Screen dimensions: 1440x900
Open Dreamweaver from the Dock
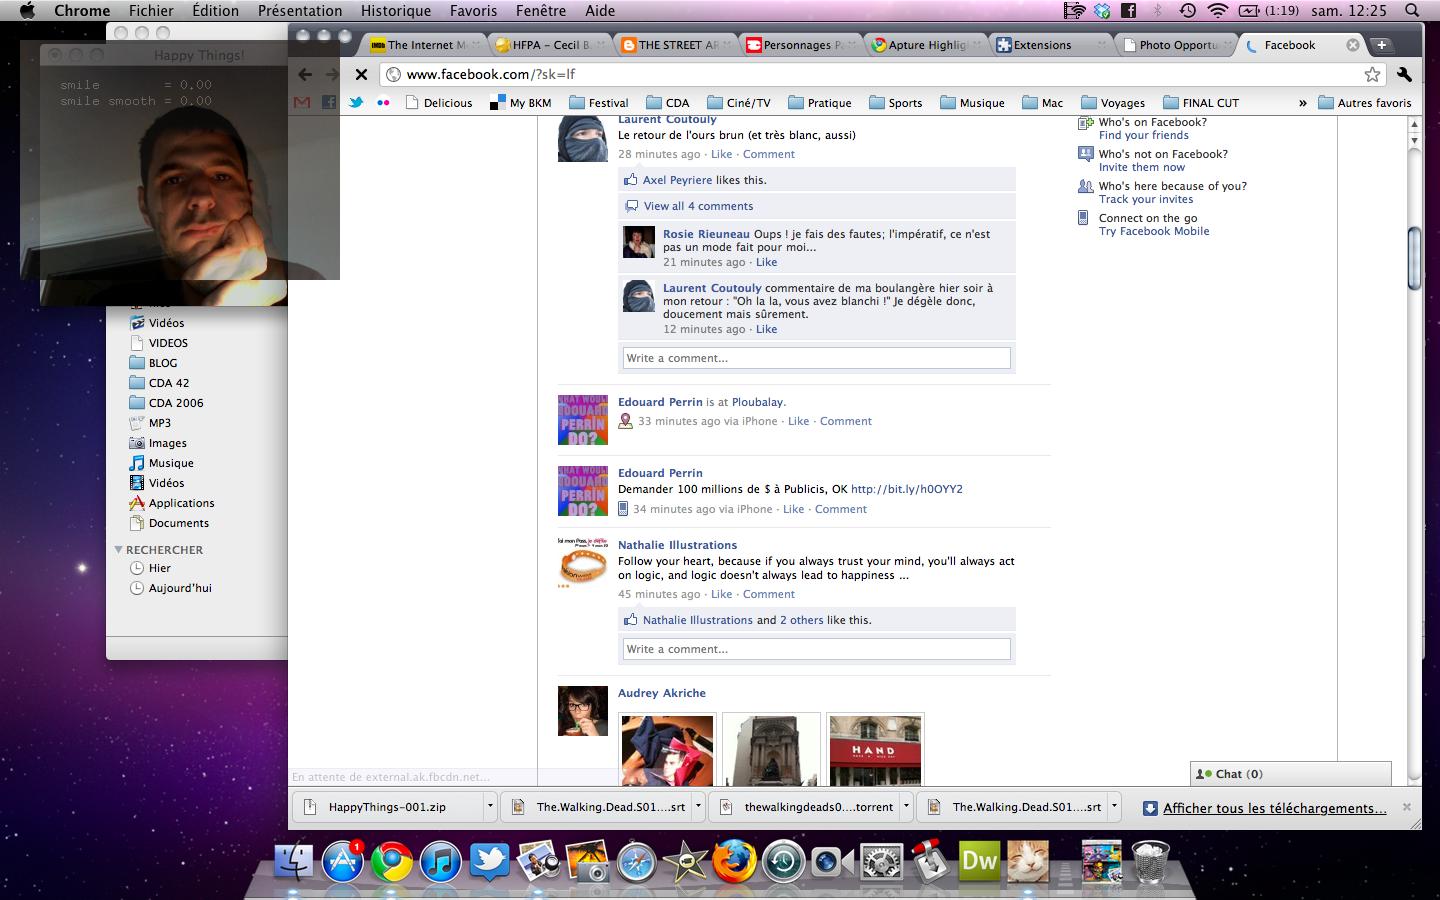point(978,861)
